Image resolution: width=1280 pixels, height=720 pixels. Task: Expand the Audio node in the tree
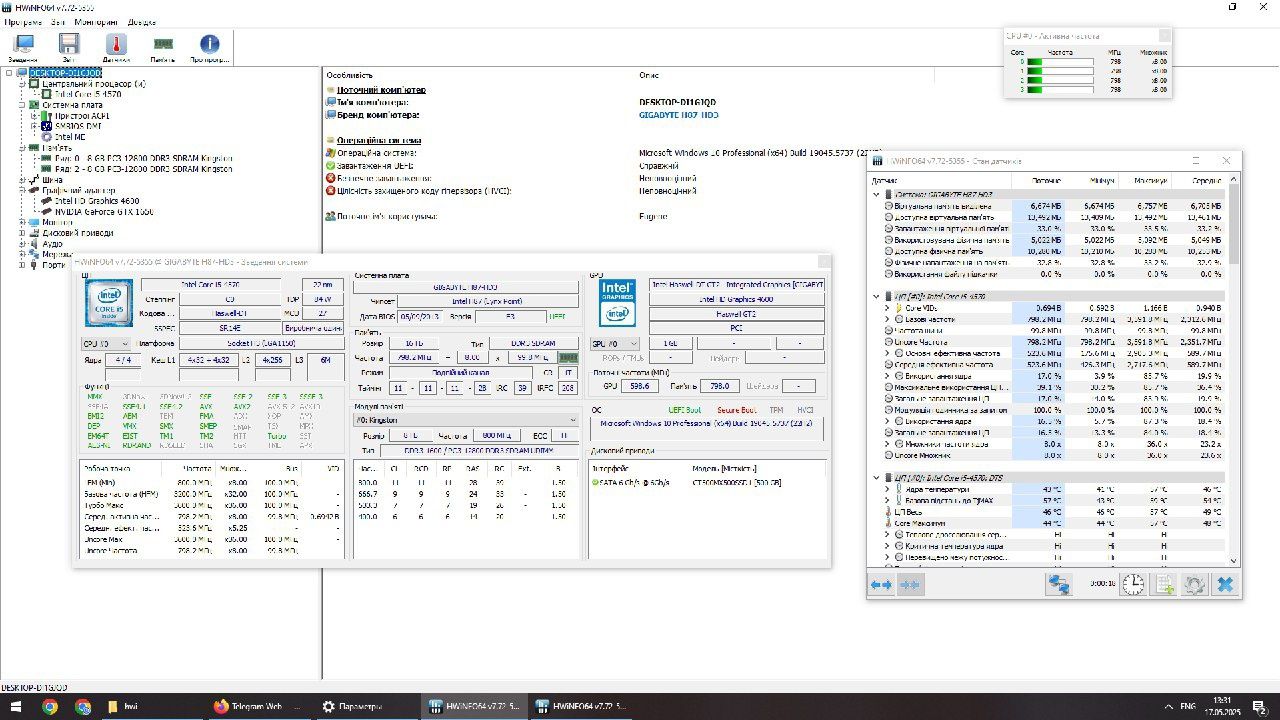coord(21,243)
